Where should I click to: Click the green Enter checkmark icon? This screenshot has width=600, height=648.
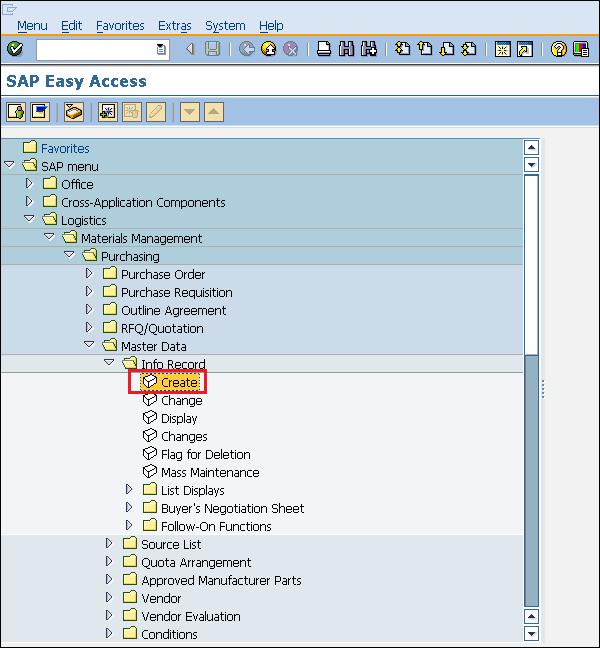15,49
